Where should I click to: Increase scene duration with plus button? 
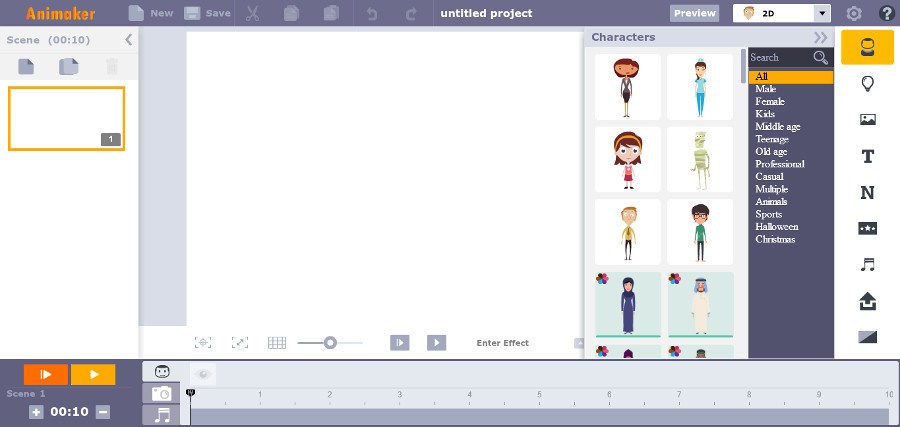pyautogui.click(x=36, y=412)
